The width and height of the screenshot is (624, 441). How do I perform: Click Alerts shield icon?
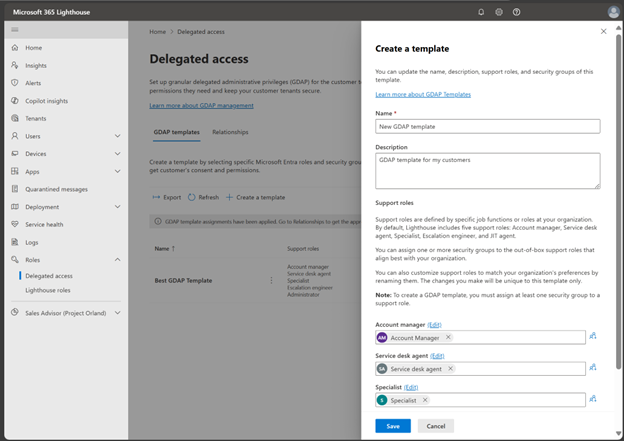[x=15, y=83]
